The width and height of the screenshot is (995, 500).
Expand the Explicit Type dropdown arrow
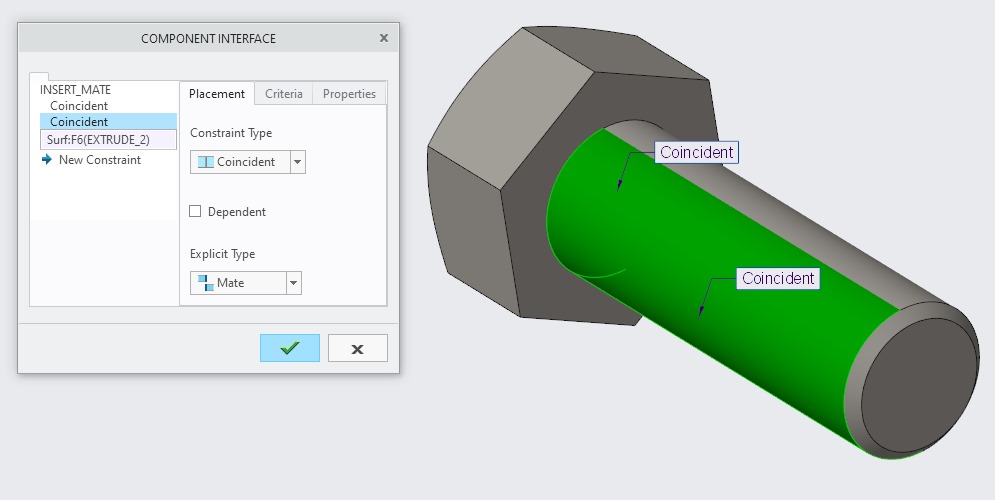coord(293,283)
